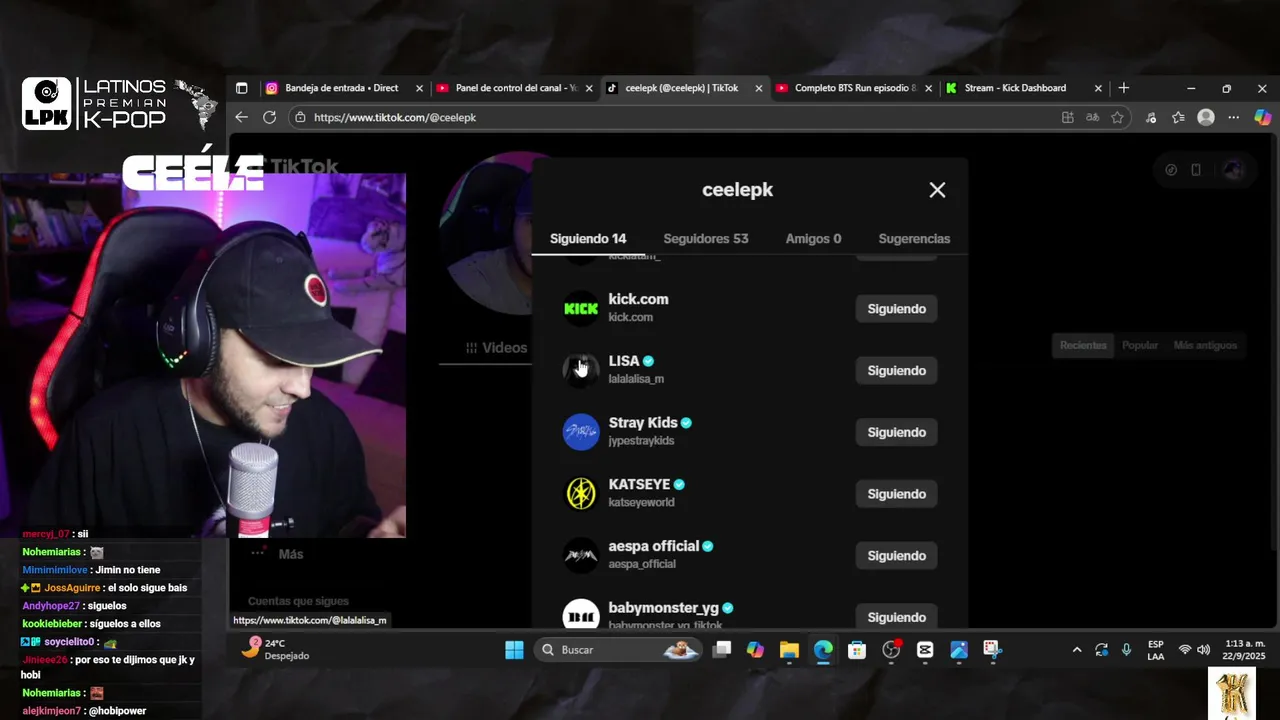This screenshot has height=720, width=1280.
Task: Open microphone tray icon
Action: coord(1126,650)
